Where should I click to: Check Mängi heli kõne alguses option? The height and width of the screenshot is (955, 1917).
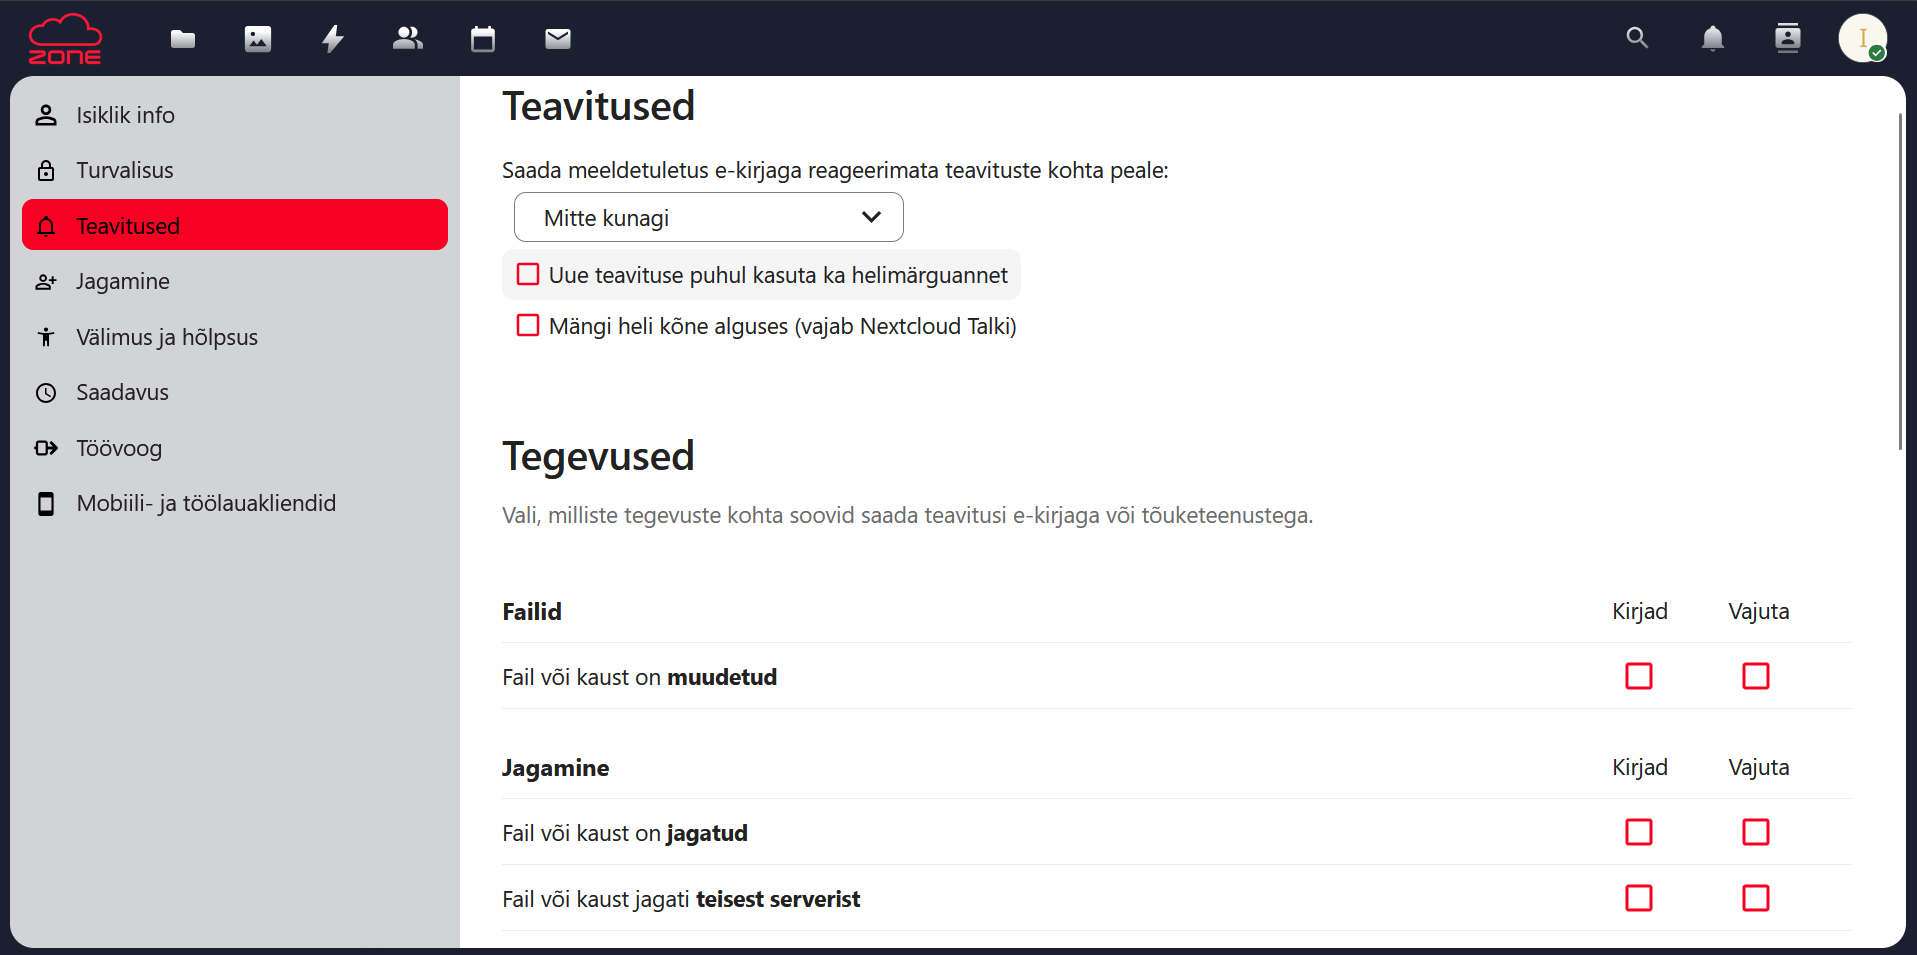tap(528, 325)
